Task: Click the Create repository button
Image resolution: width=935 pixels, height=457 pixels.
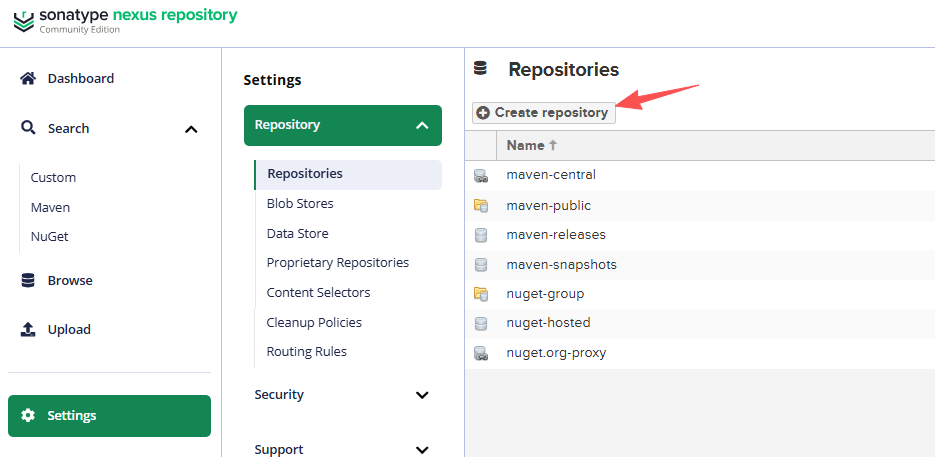Action: point(544,113)
